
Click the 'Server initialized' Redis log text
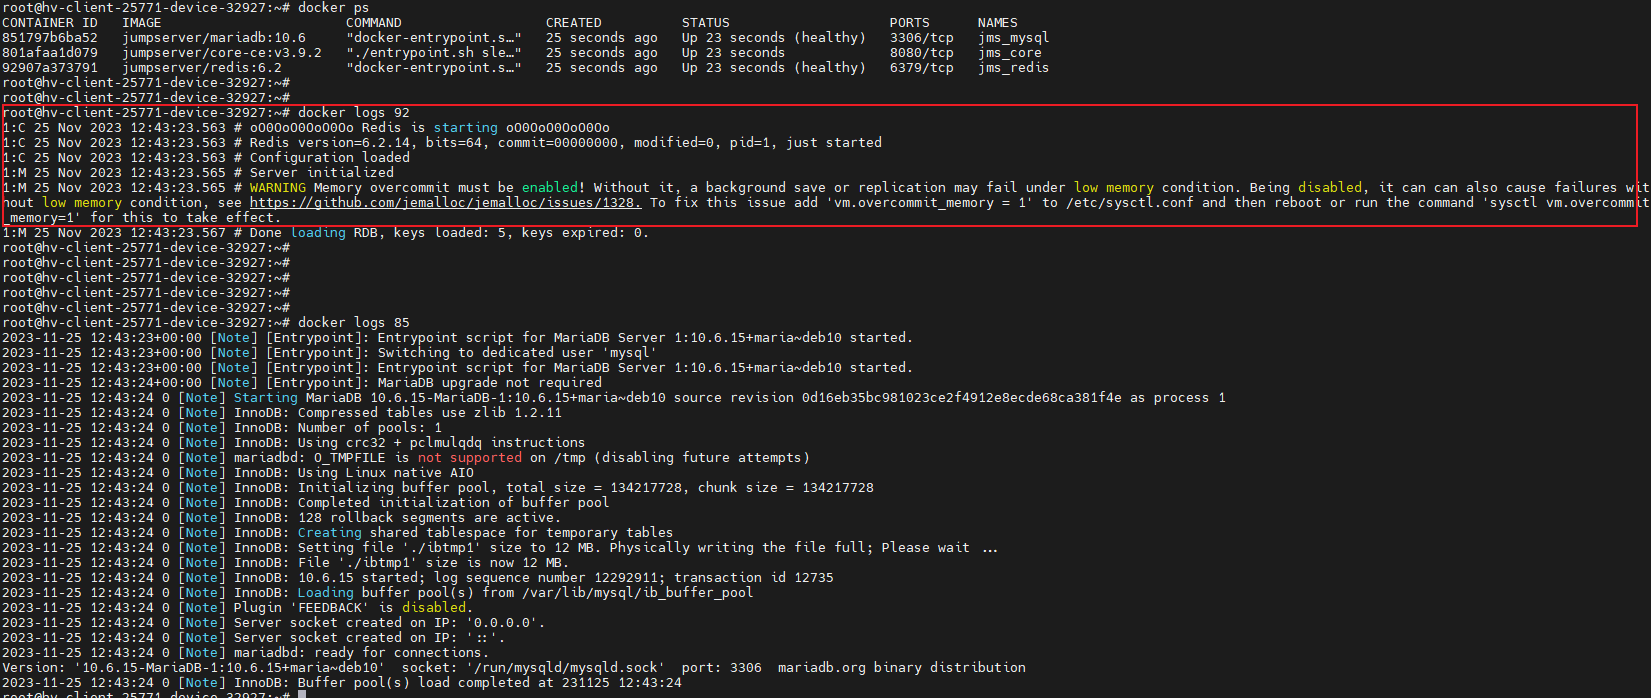pyautogui.click(x=322, y=173)
